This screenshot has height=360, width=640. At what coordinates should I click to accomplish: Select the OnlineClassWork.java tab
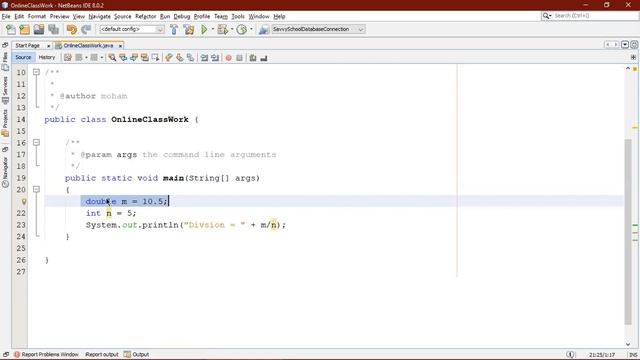point(88,46)
